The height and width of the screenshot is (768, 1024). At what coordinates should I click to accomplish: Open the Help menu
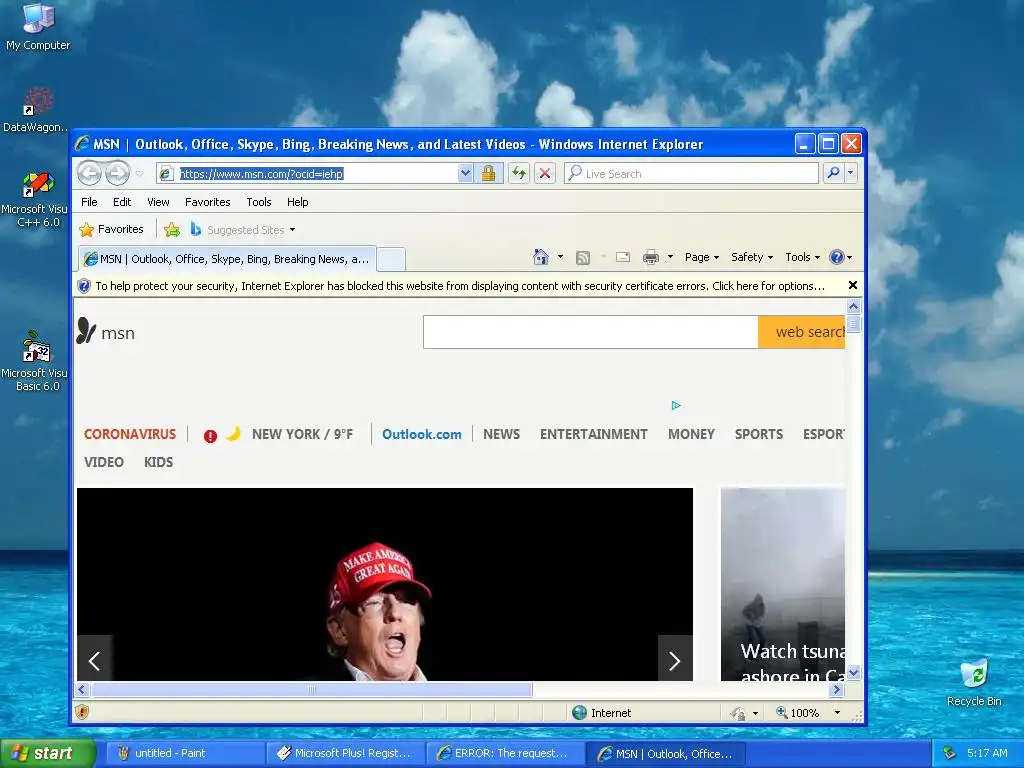click(x=297, y=202)
